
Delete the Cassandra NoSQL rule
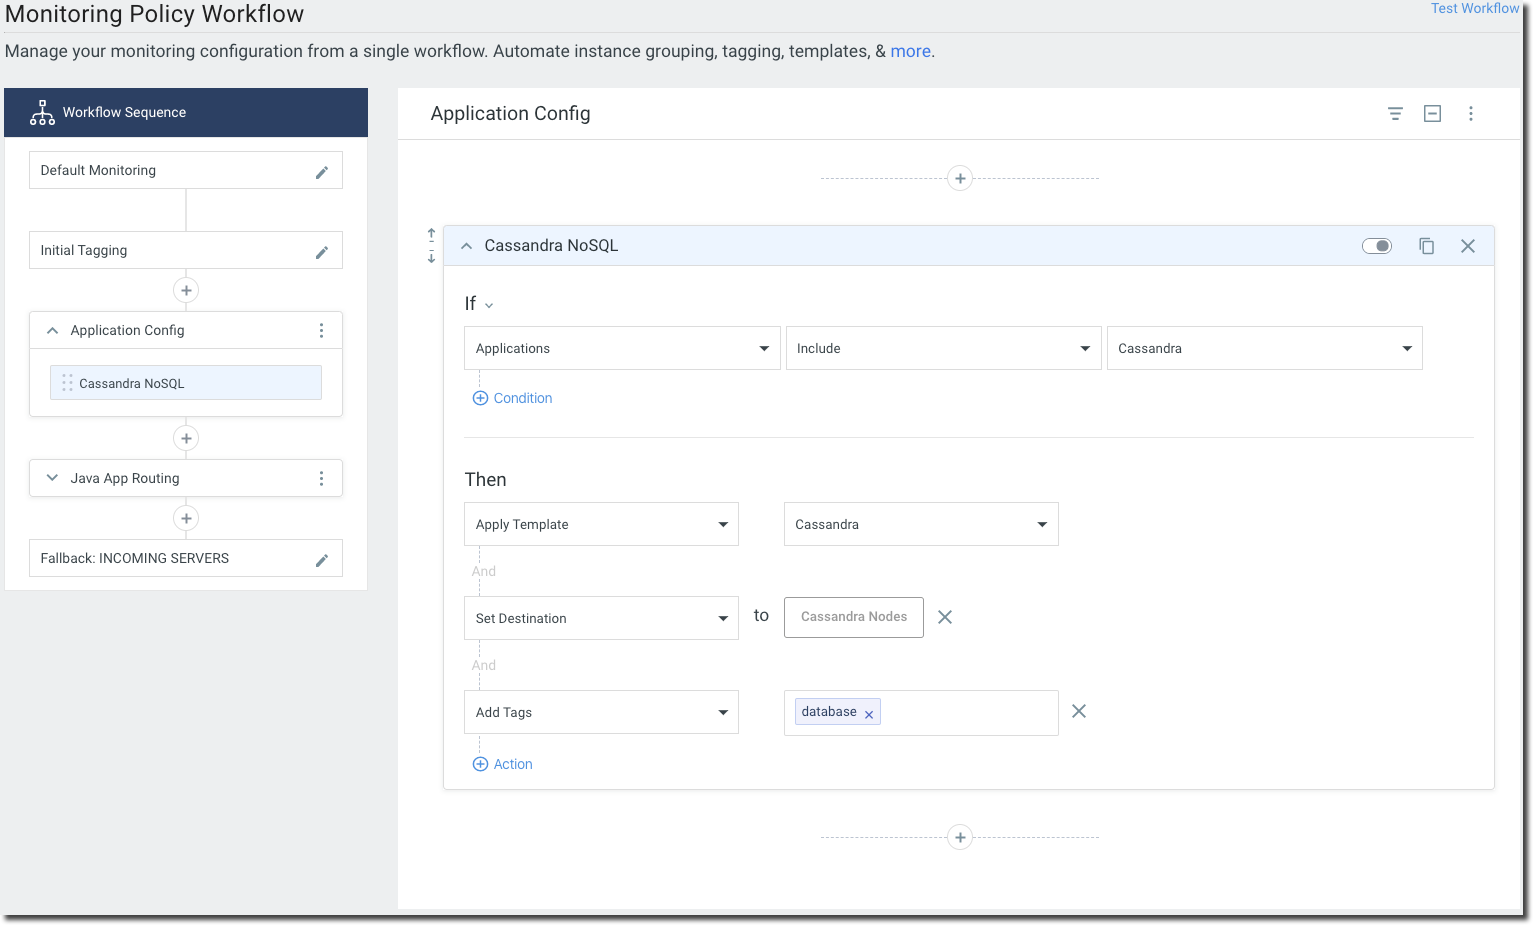coord(1467,246)
